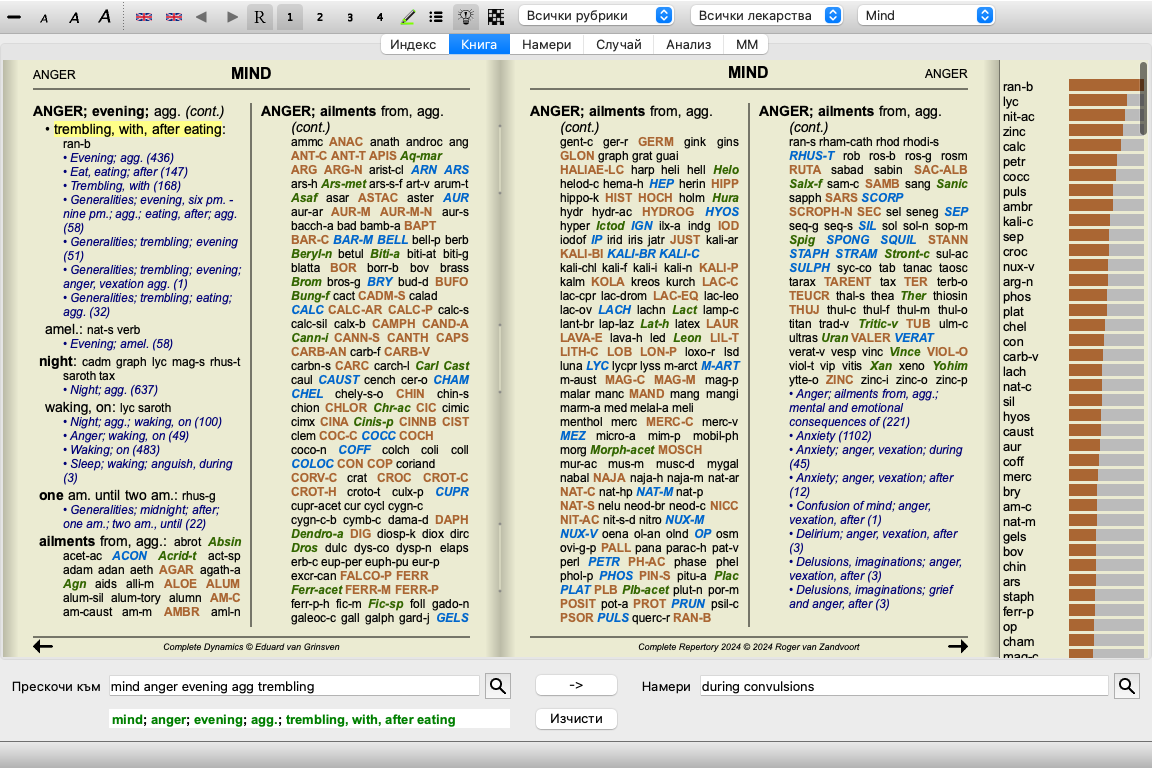Go to previous page with left arrow
The height and width of the screenshot is (768, 1152).
tap(43, 646)
